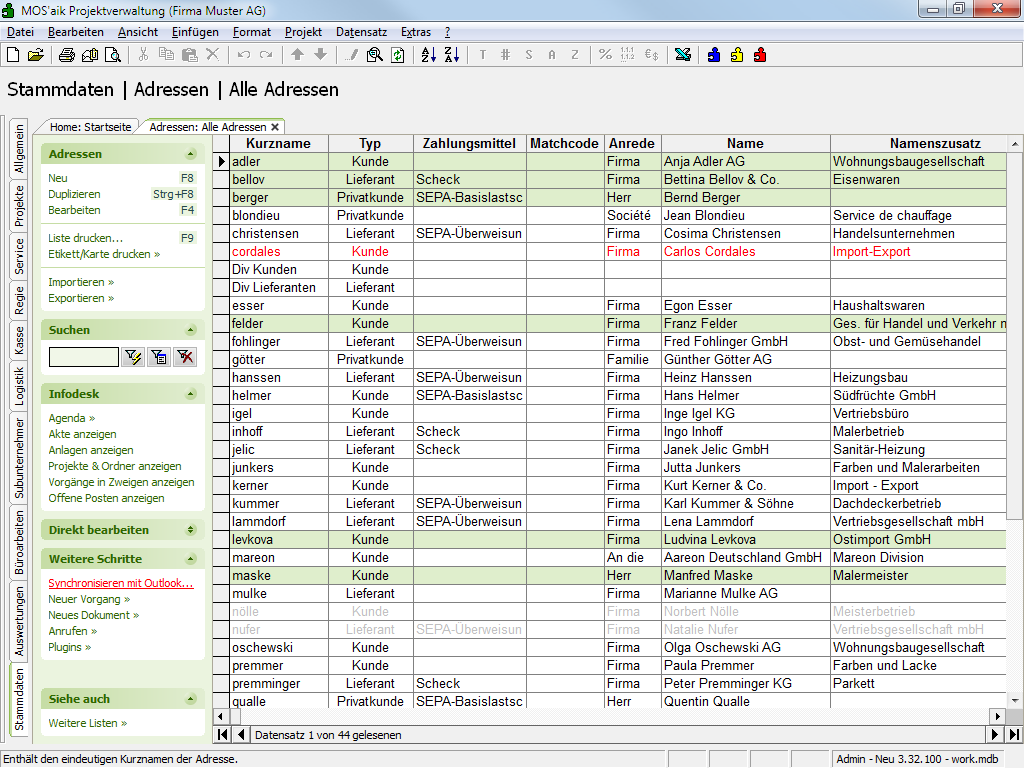Click the printer icon in the toolbar
This screenshot has width=1024, height=768.
[67, 56]
